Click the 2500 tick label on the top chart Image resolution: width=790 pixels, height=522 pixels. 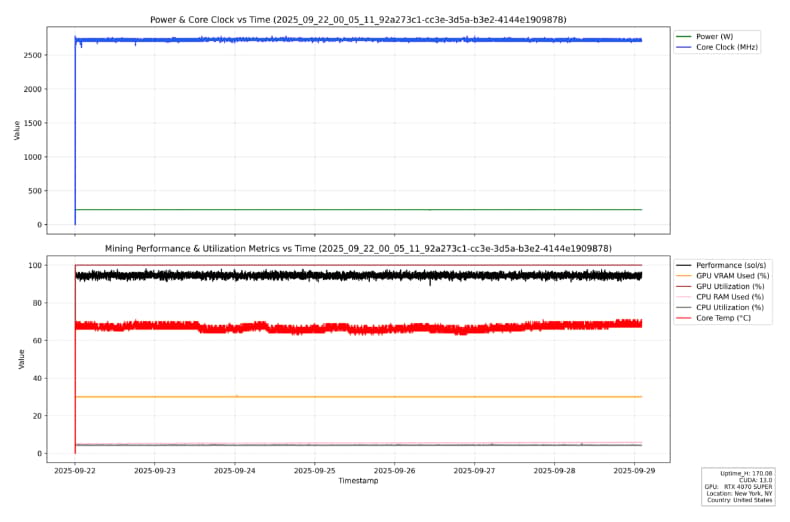click(x=33, y=55)
